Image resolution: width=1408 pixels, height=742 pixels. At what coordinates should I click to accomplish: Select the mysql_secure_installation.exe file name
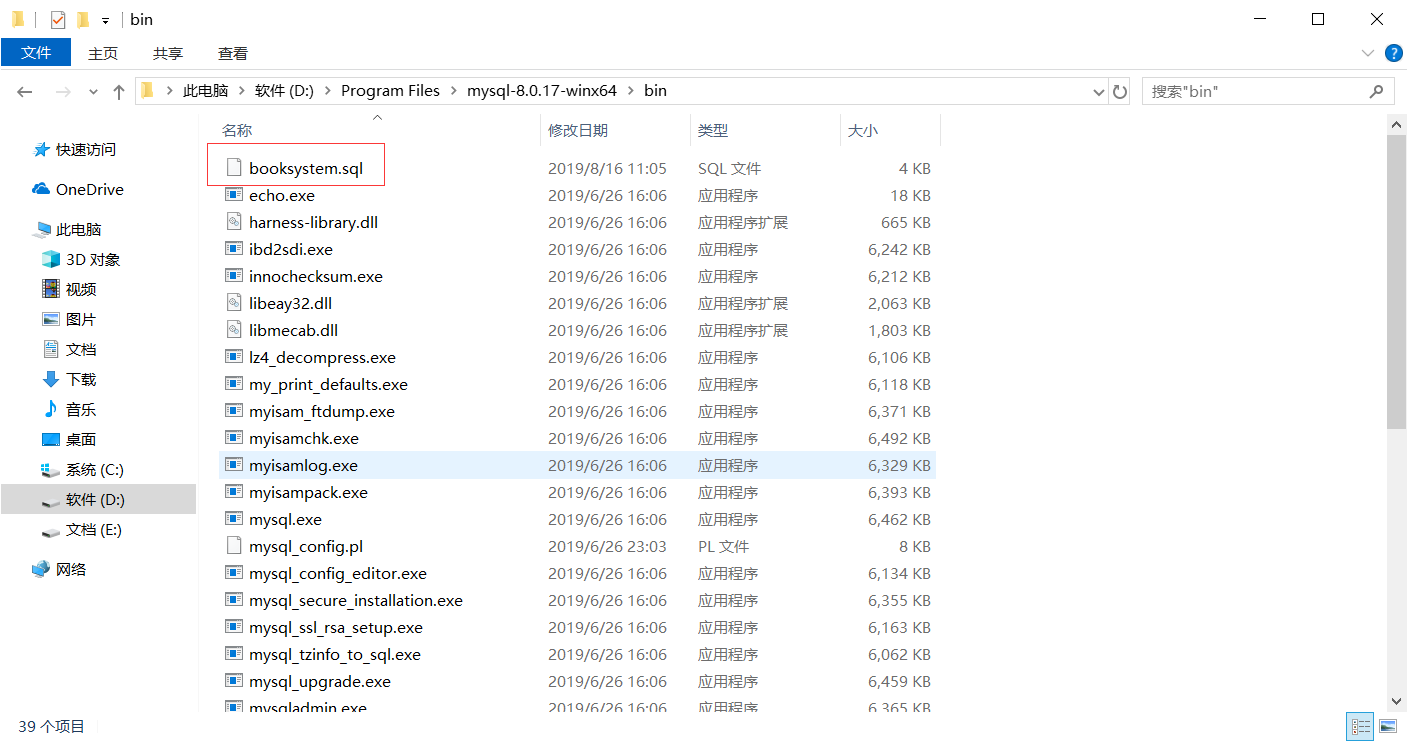coord(356,600)
